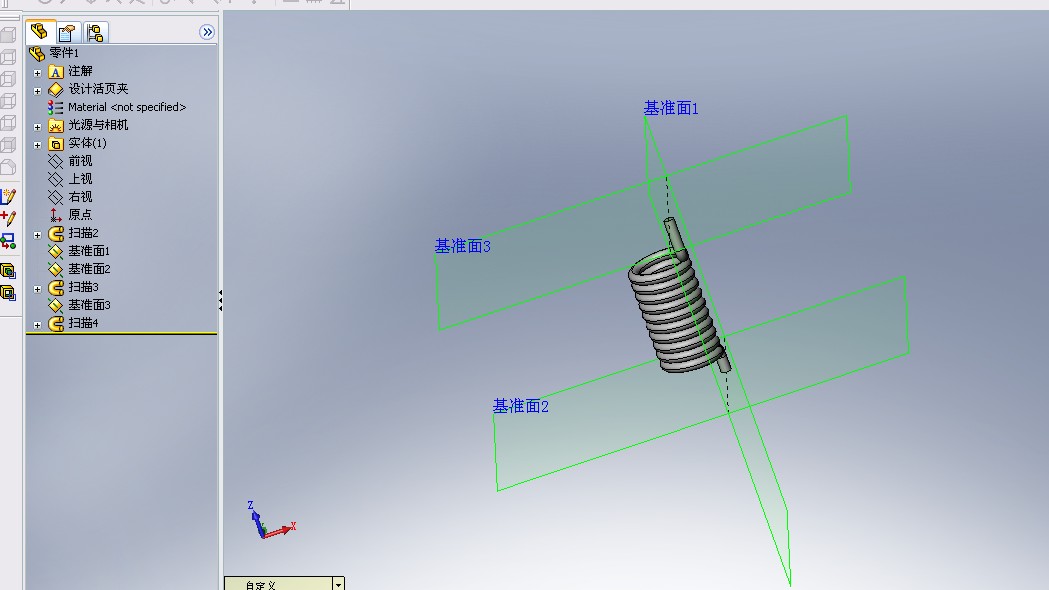Expand the 光源与相机 folder
The image size is (1049, 590).
[37, 126]
